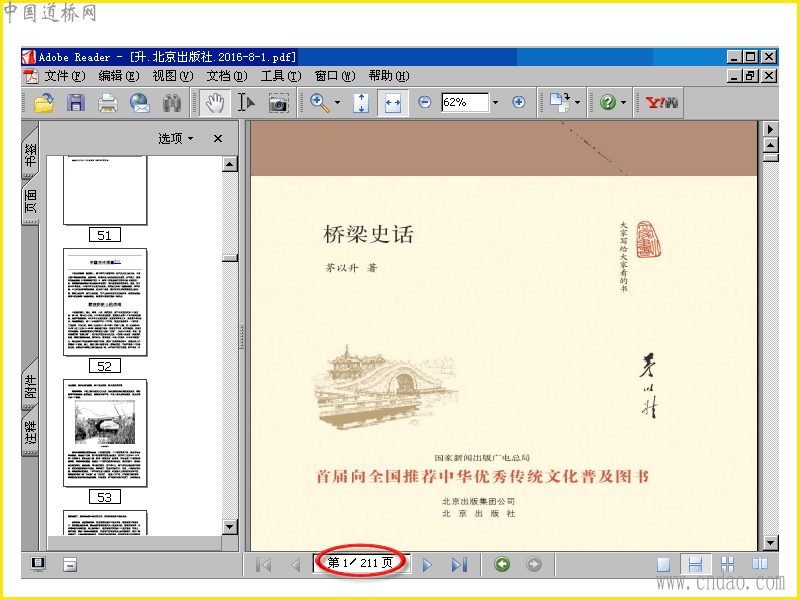800x600 pixels.
Task: Open search with binoculars icon
Action: 172,103
